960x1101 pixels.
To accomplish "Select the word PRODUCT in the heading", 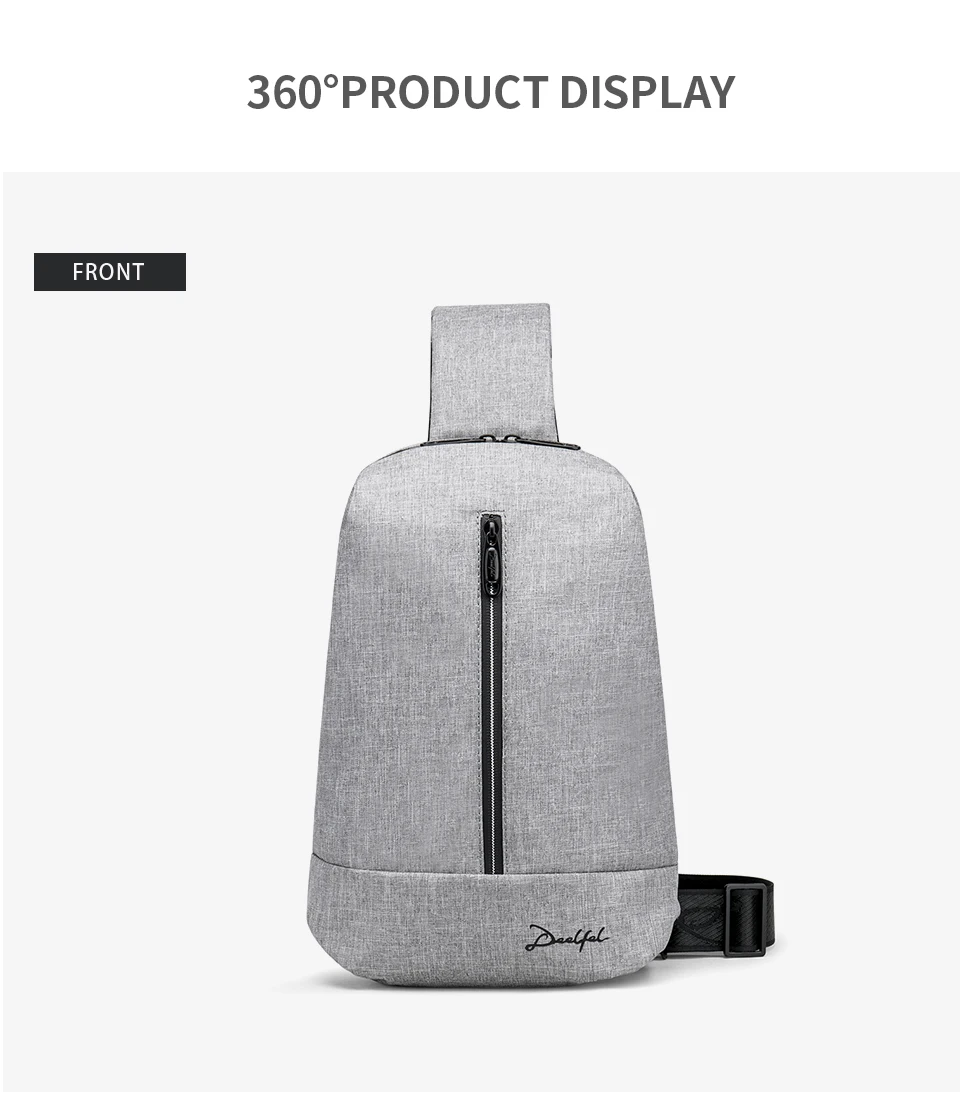I will [x=444, y=92].
